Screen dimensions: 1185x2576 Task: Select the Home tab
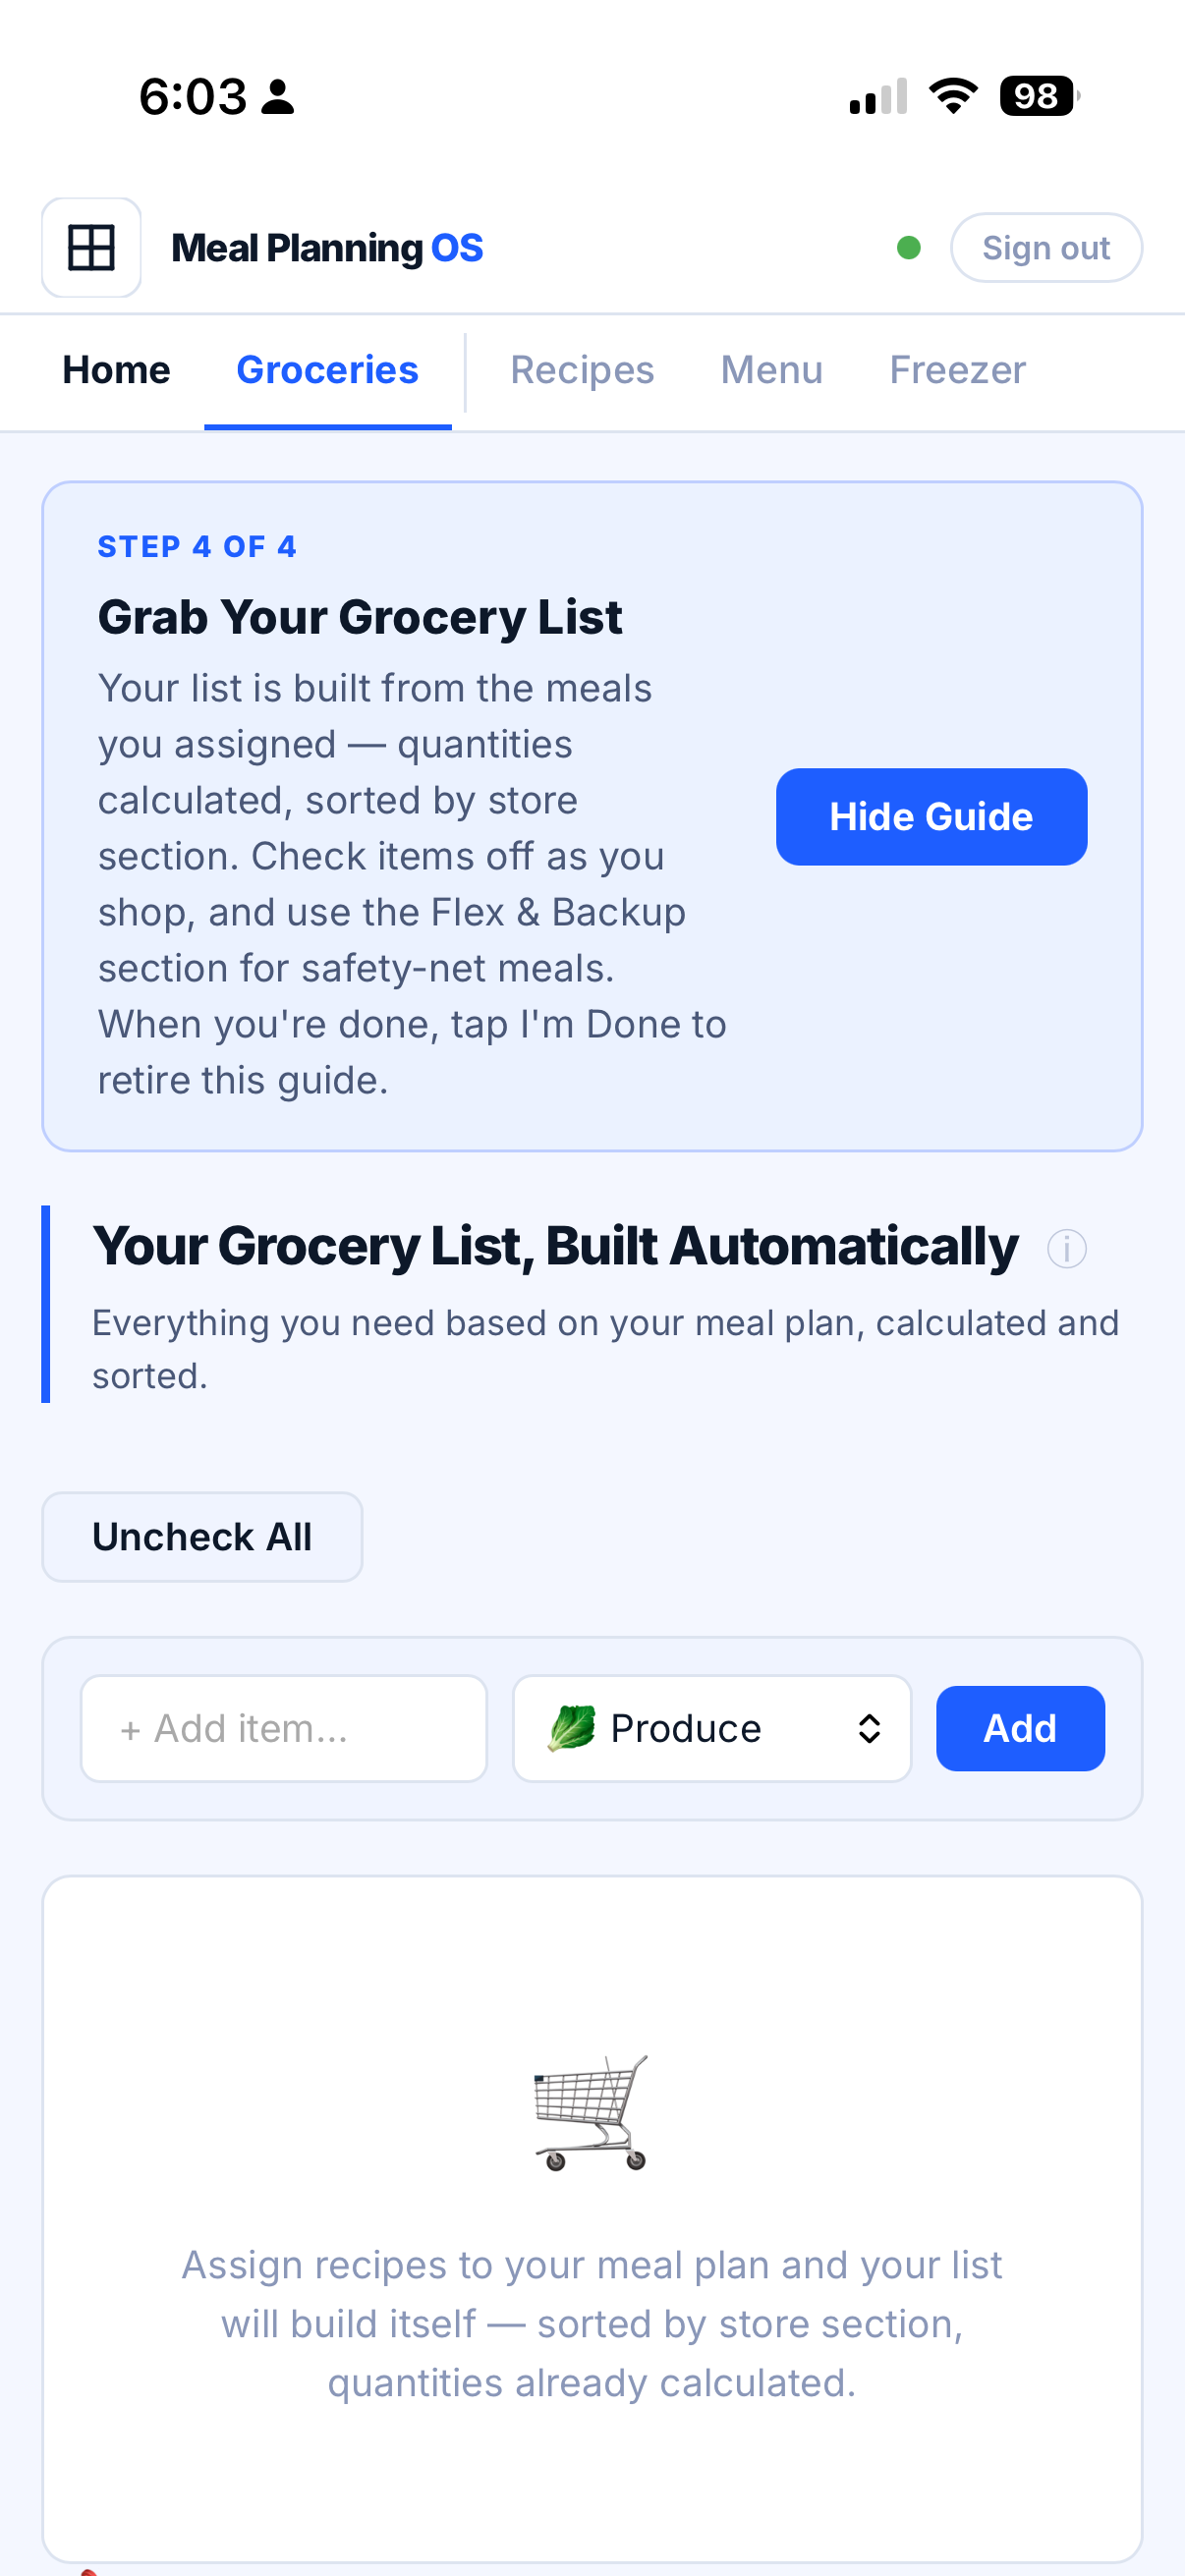(x=116, y=369)
